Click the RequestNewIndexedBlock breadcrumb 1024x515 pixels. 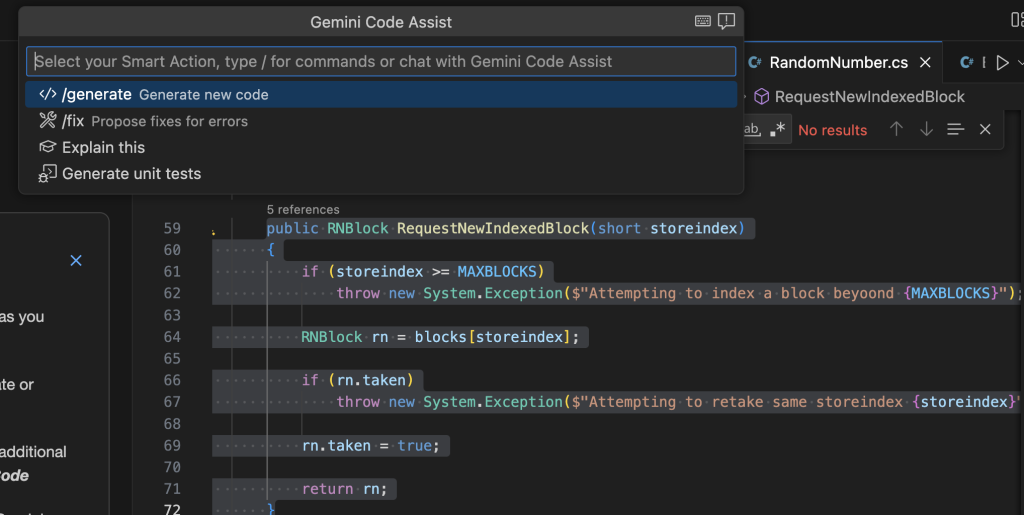click(x=869, y=97)
